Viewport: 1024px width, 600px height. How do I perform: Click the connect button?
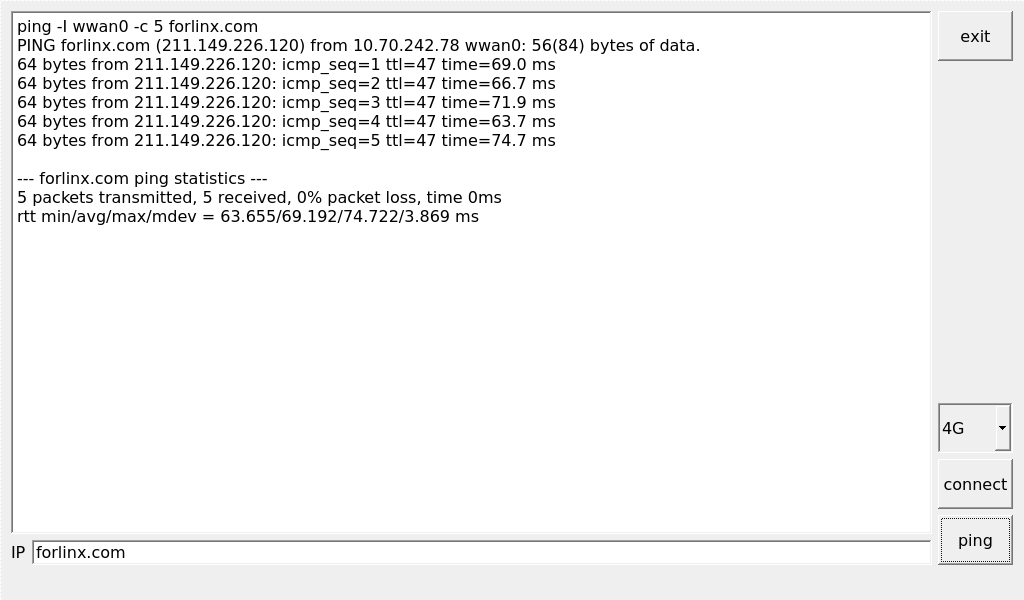(x=975, y=484)
